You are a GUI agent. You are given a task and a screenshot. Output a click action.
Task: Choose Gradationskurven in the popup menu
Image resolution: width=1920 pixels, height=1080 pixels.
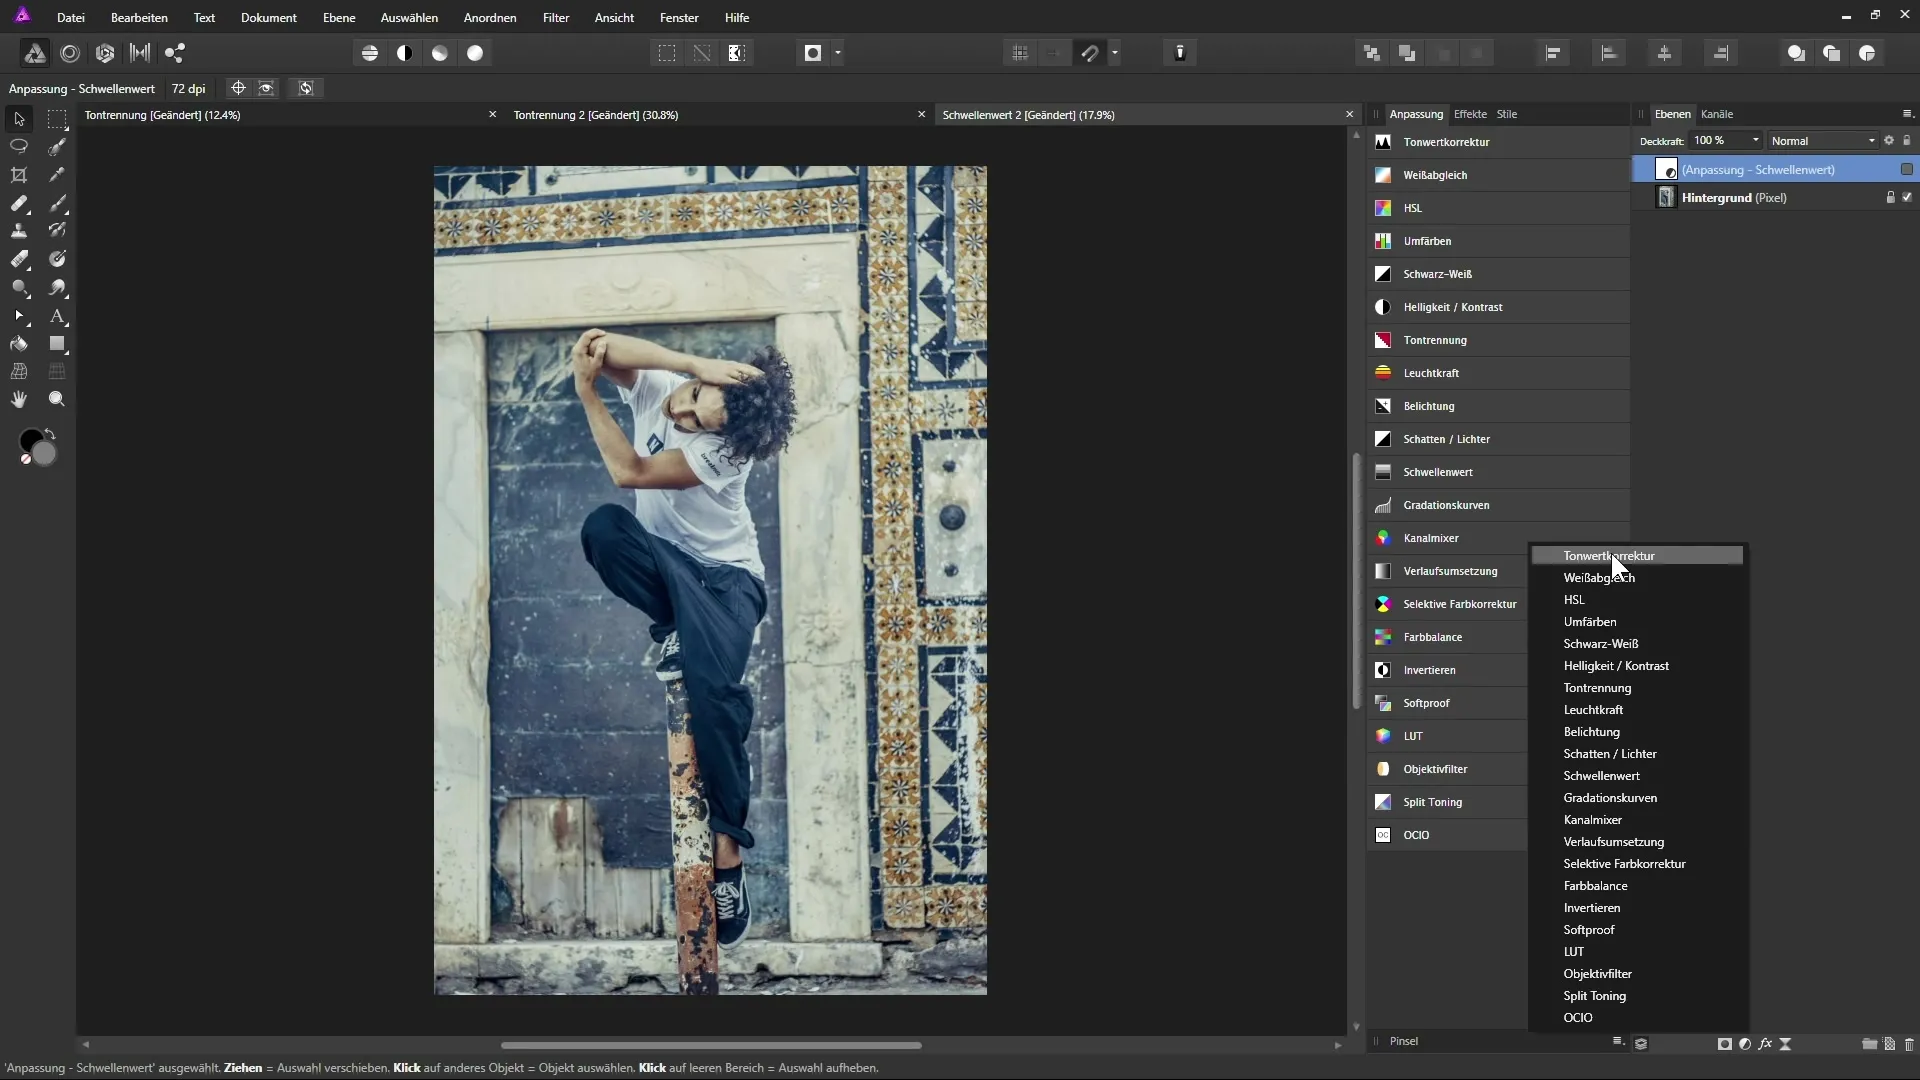coord(1637,798)
